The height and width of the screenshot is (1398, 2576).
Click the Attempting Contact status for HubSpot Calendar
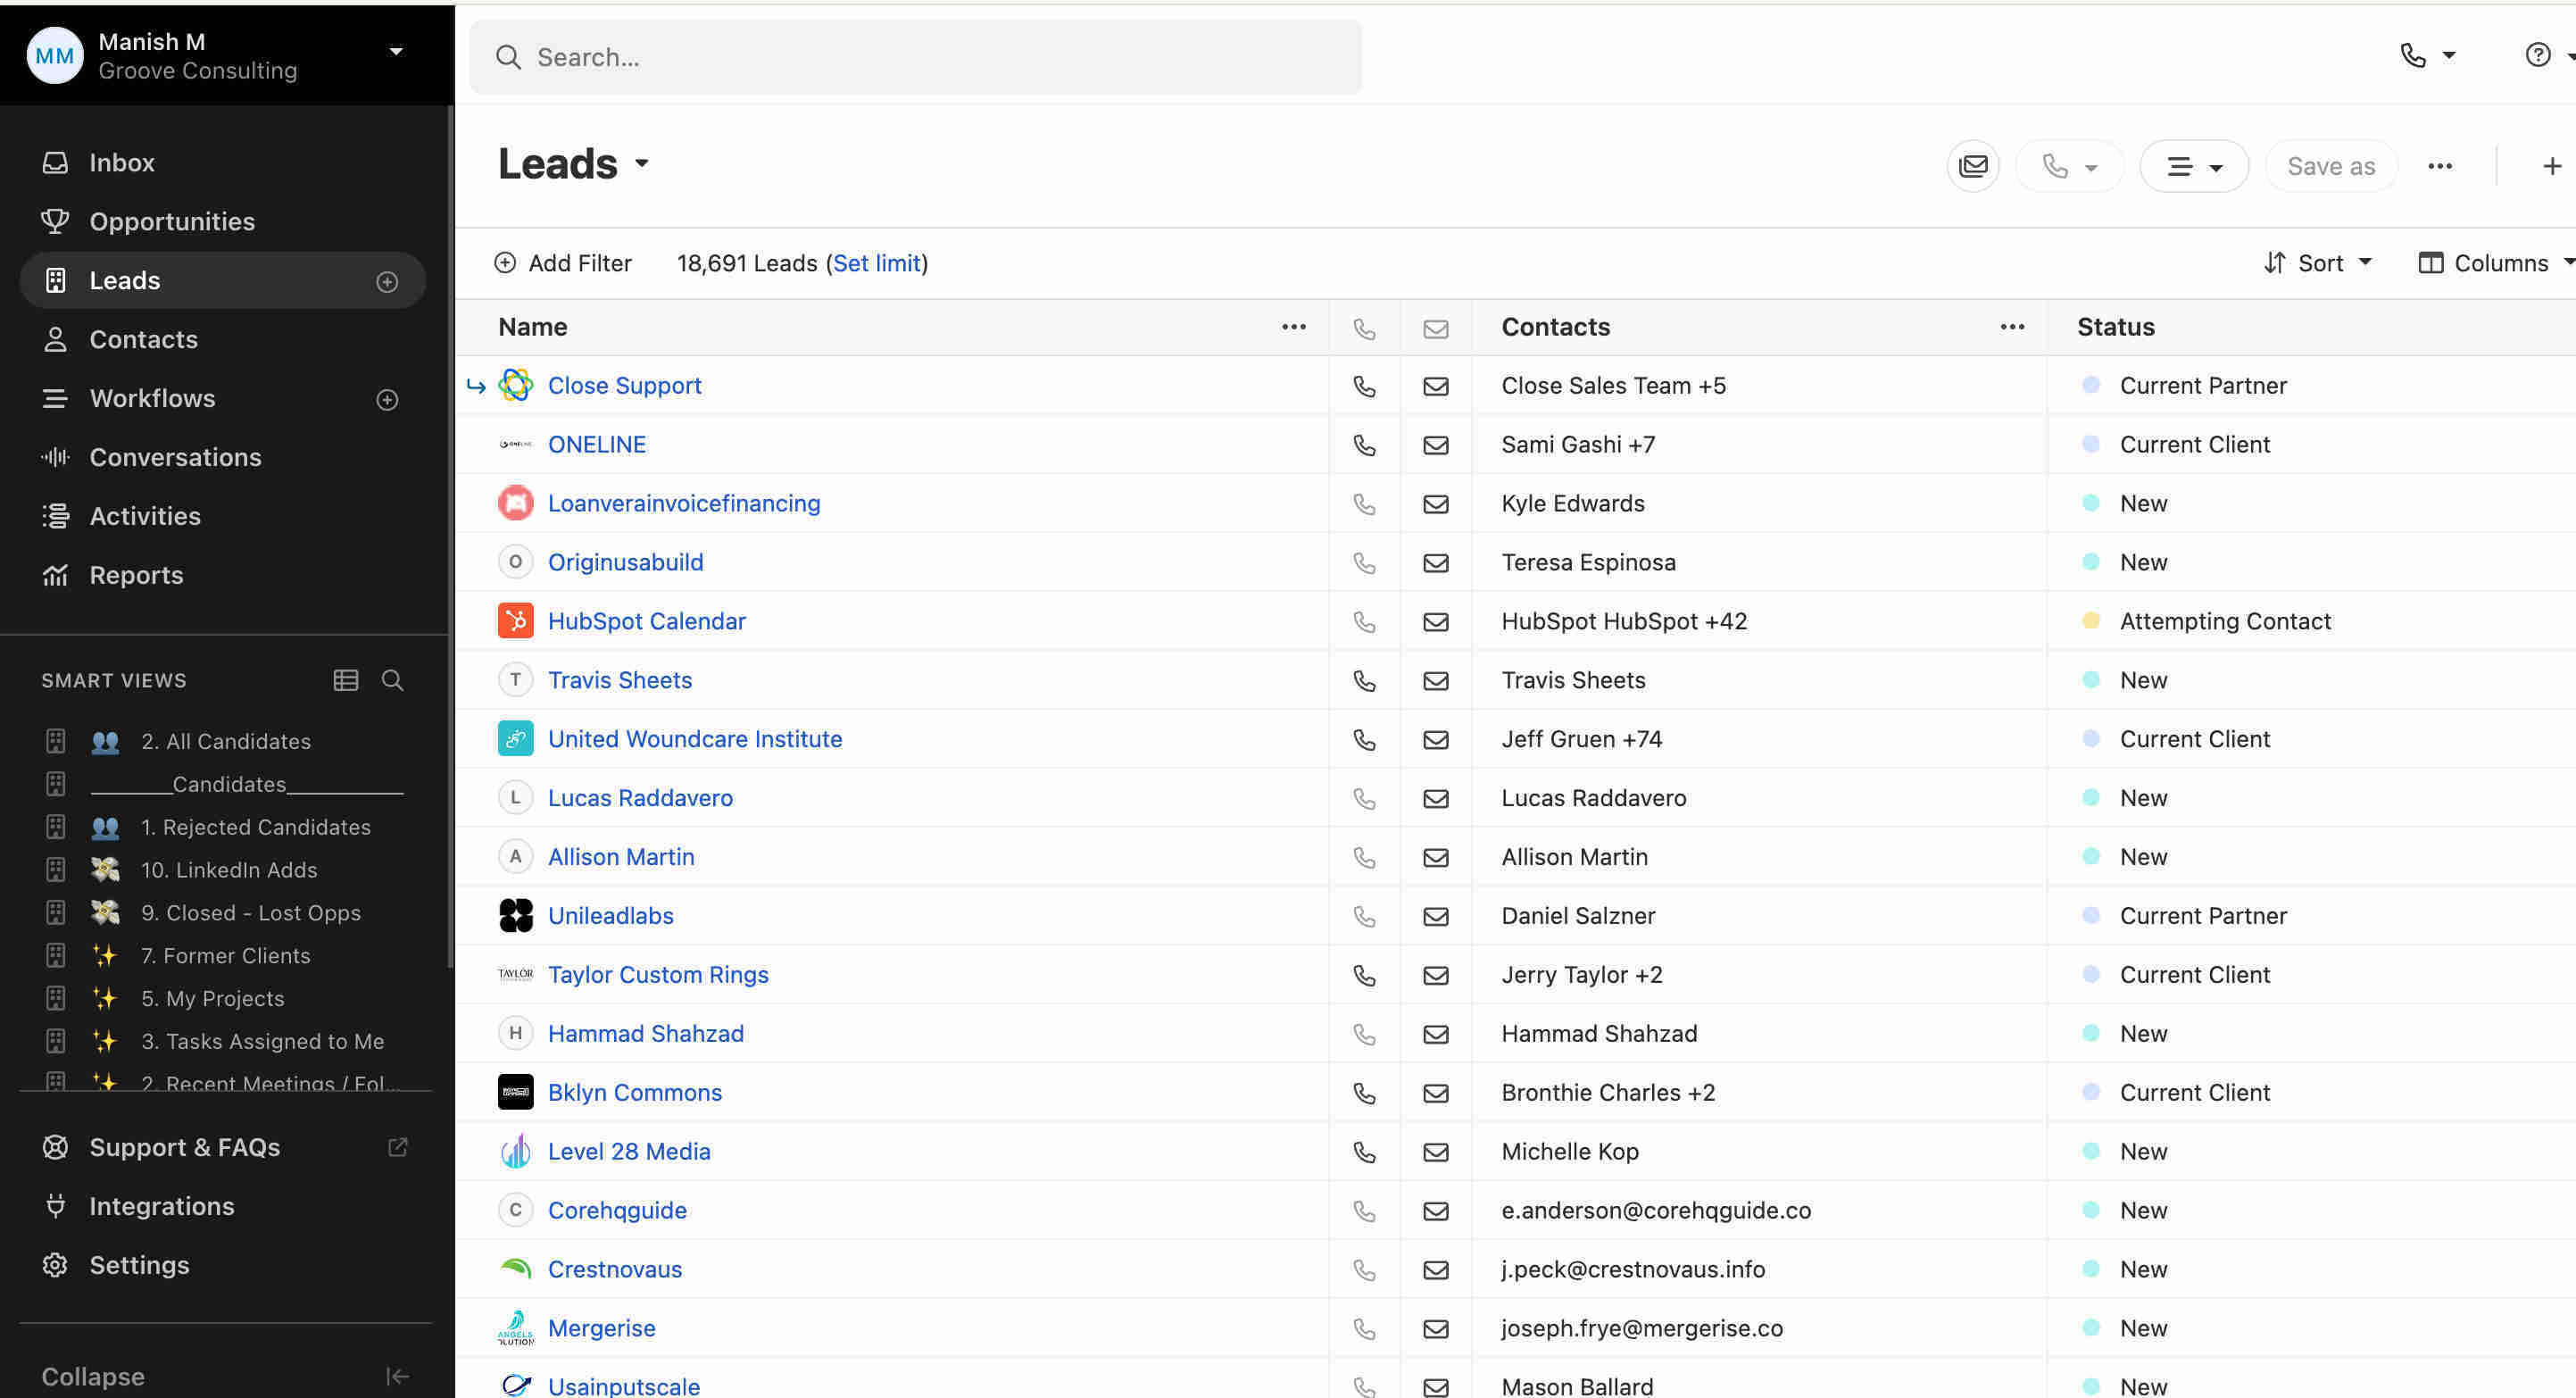[x=2225, y=621]
